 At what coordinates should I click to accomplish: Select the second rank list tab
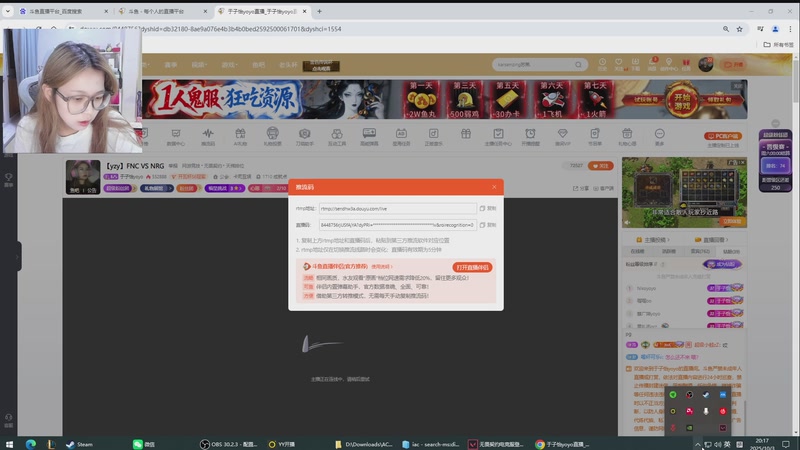pyautogui.click(x=668, y=252)
